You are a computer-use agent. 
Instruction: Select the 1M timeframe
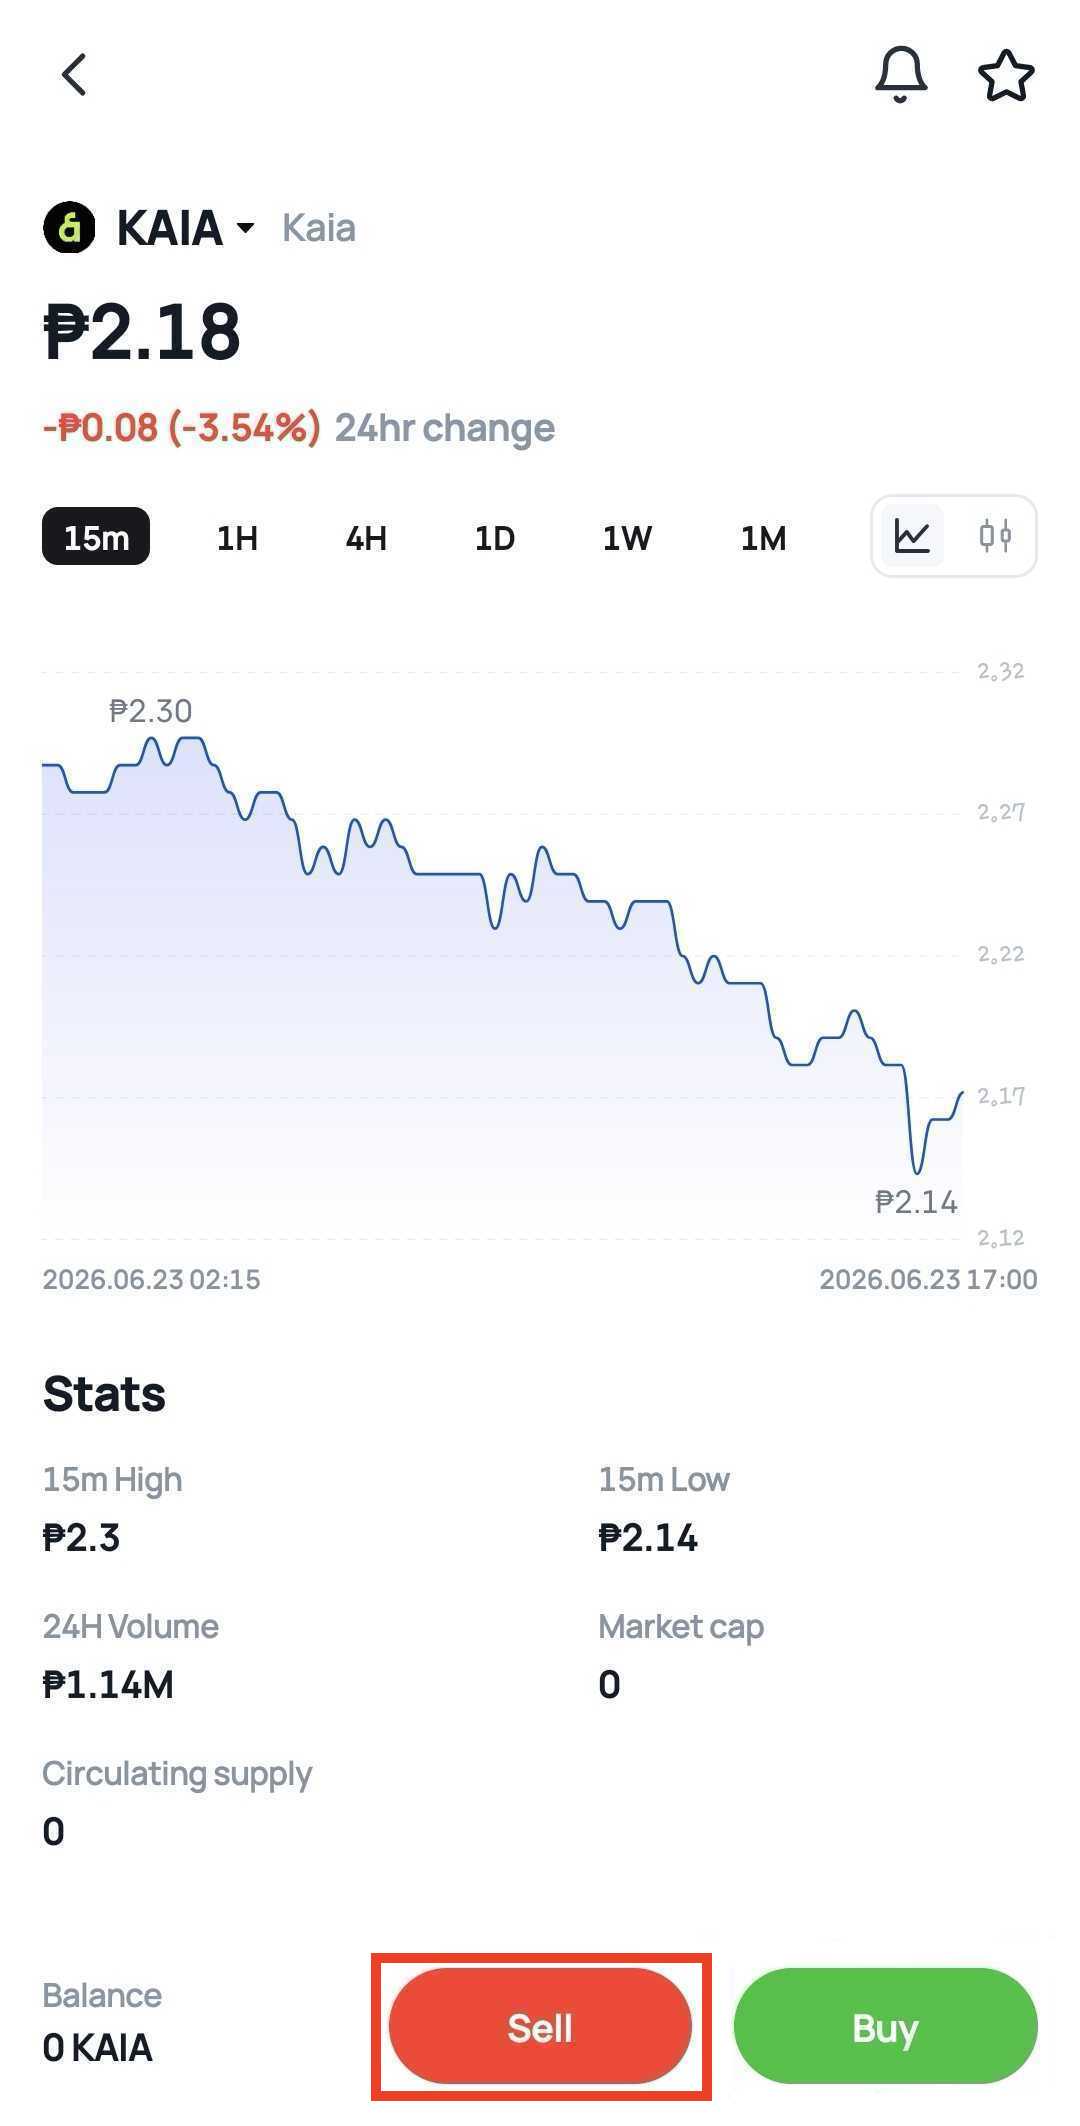coord(763,538)
